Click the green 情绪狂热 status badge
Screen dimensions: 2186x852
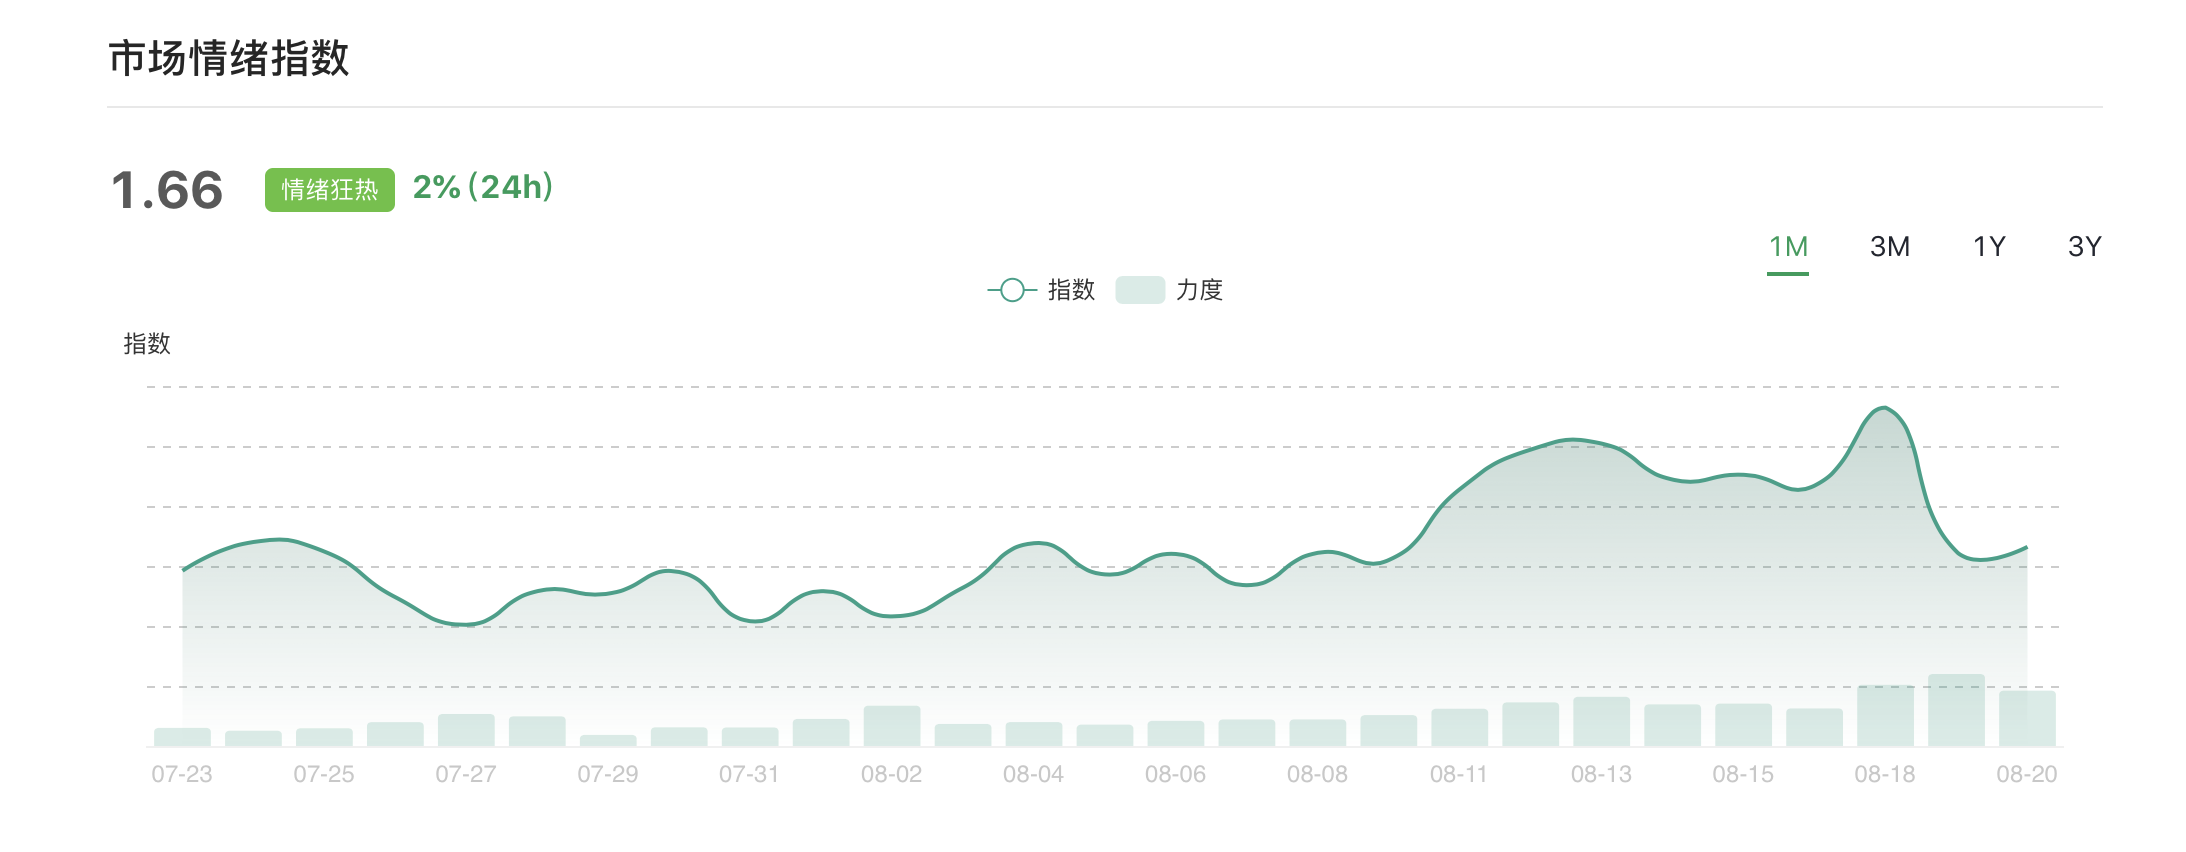(x=329, y=190)
